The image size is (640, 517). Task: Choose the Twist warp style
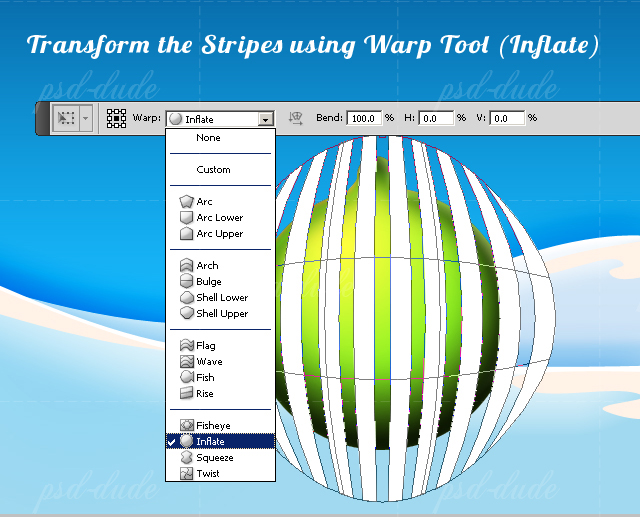tap(220, 474)
